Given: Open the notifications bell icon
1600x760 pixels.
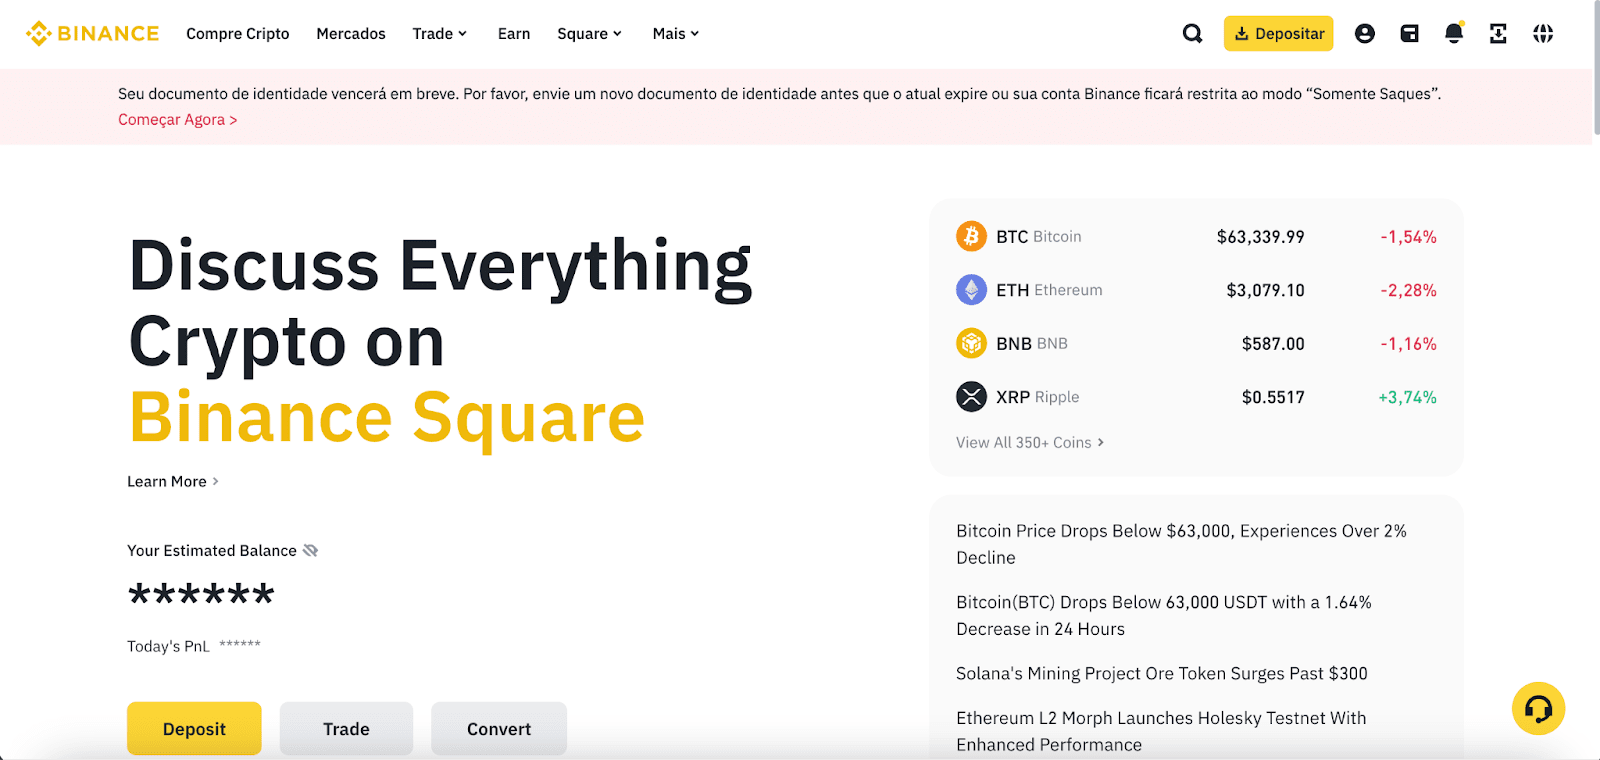Looking at the screenshot, I should pyautogui.click(x=1454, y=33).
